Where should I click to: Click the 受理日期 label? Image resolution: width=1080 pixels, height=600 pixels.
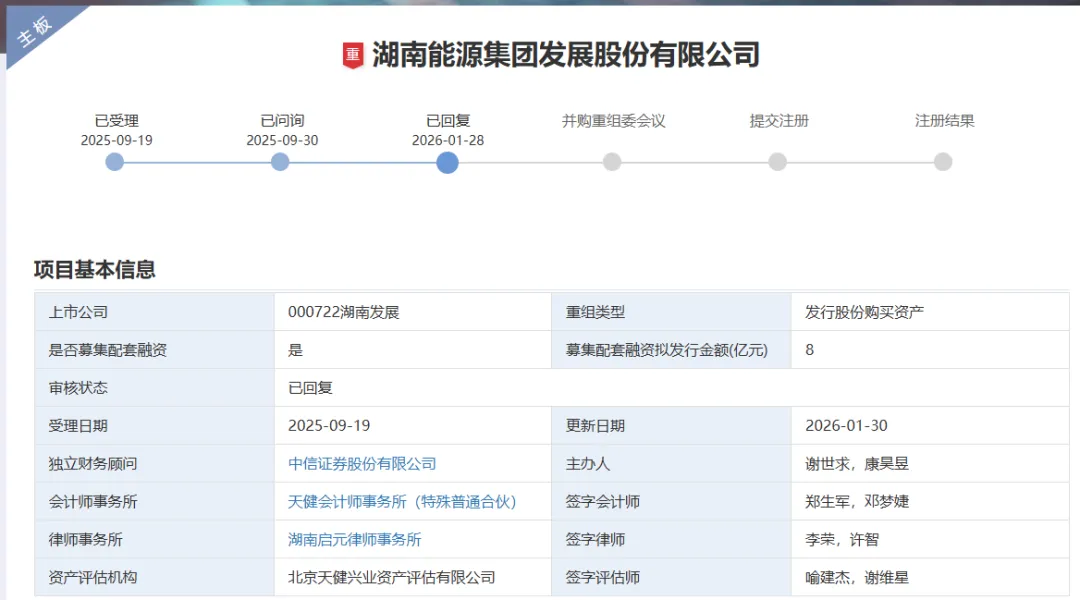click(78, 426)
